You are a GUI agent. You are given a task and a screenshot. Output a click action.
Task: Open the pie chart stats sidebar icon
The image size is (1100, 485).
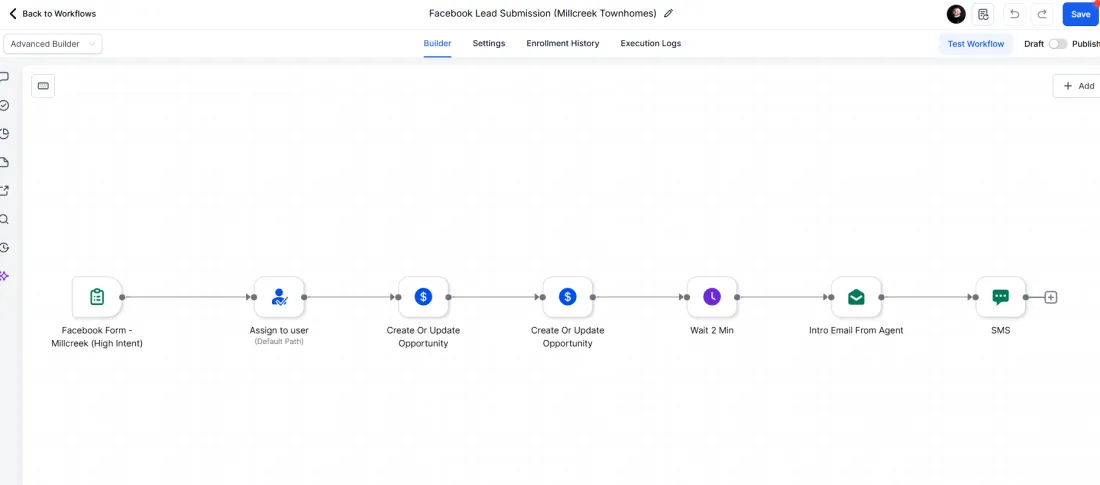(4, 134)
